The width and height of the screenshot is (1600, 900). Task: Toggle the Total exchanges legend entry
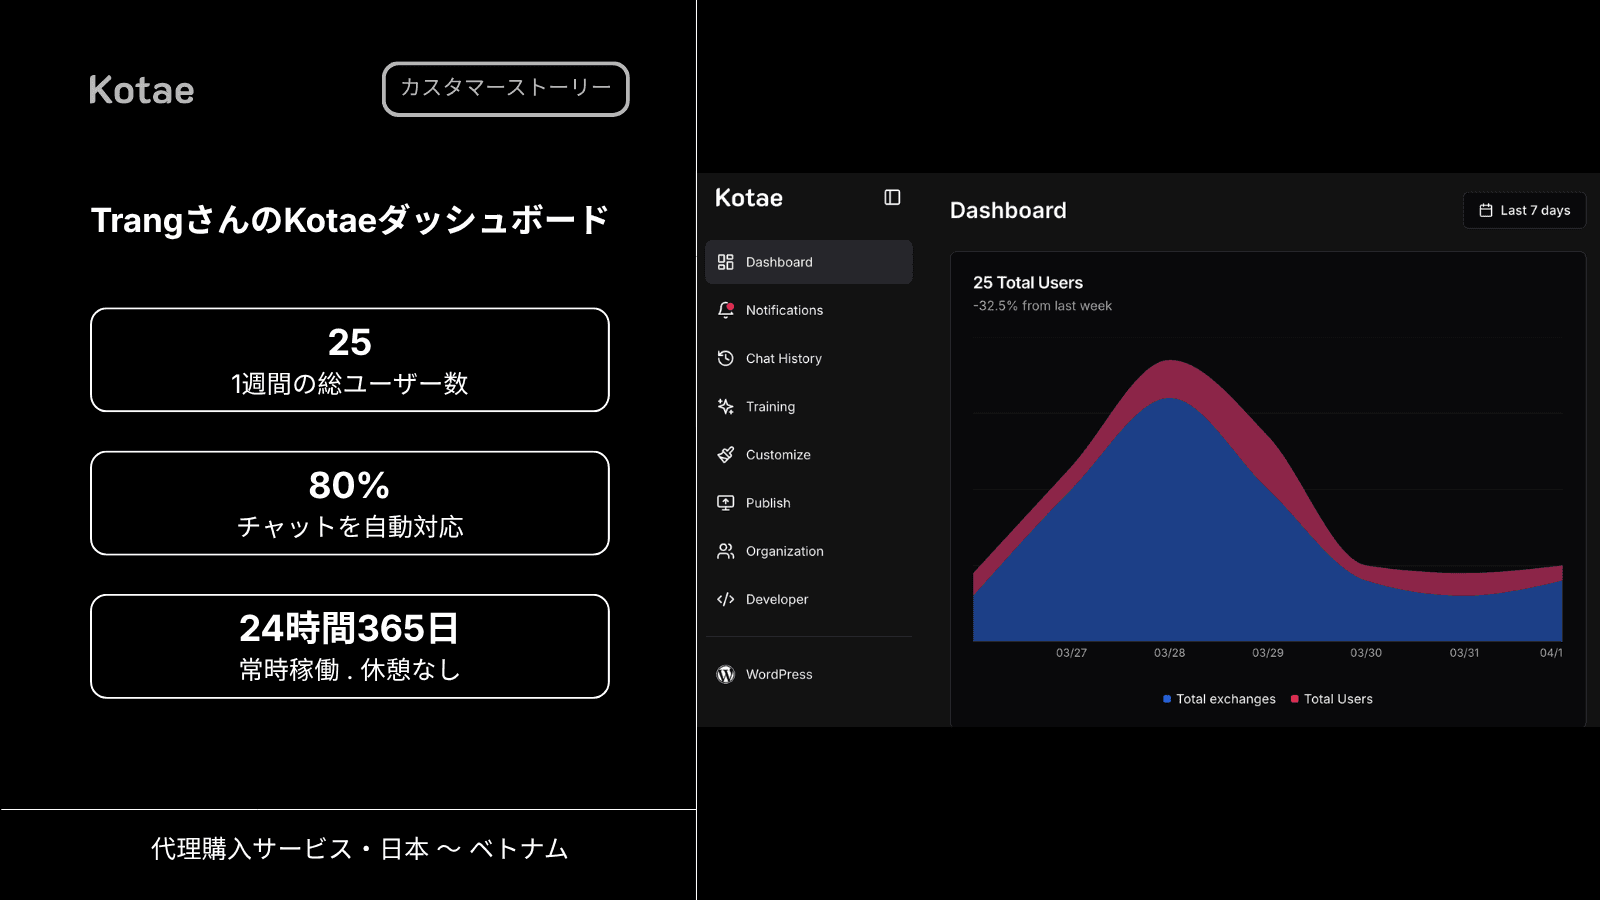pos(1219,699)
